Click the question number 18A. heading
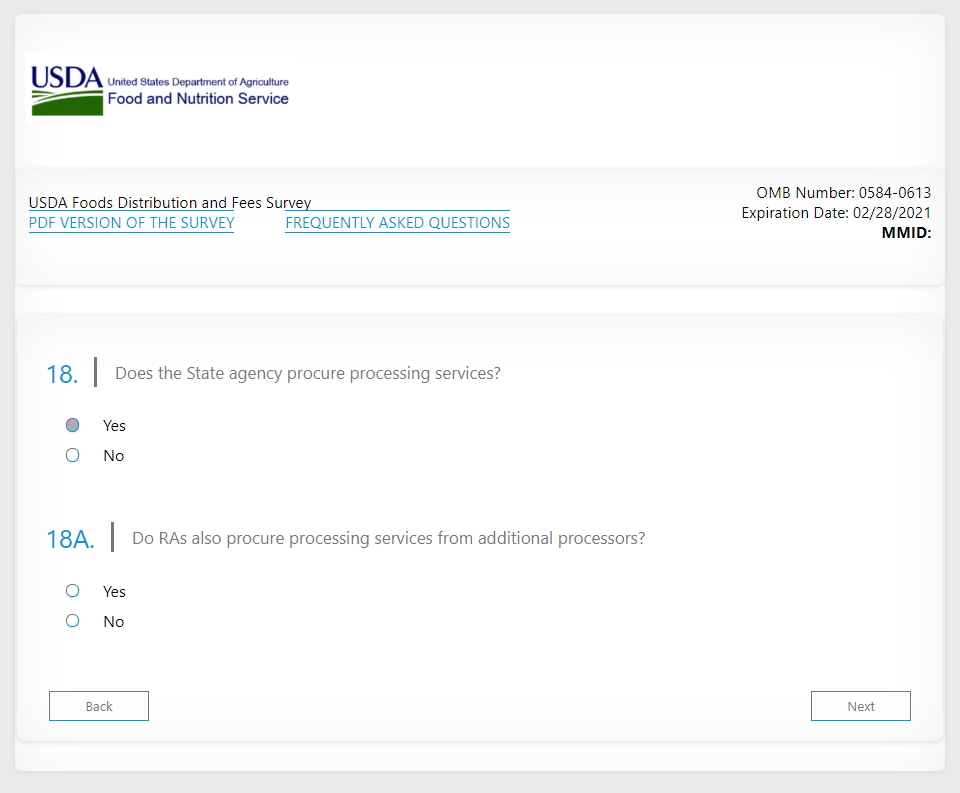 pyautogui.click(x=70, y=540)
